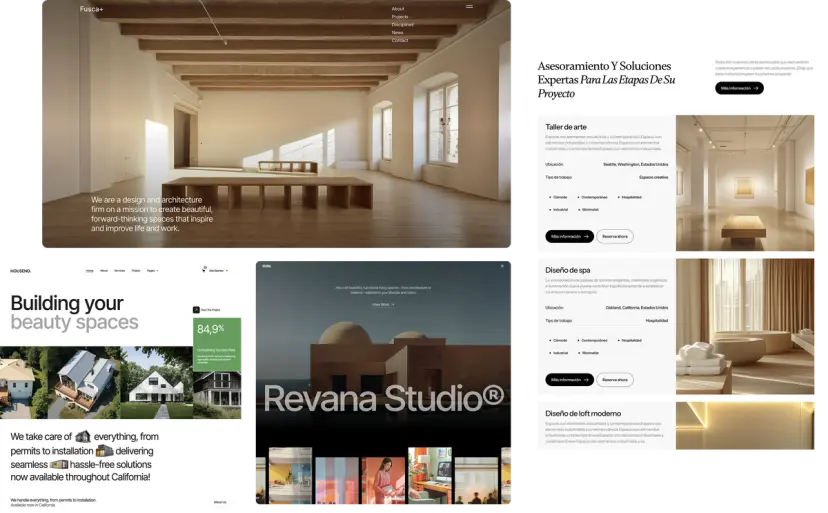Click 'Building your beauty spaces' headline
The width and height of the screenshot is (828, 513).
(x=74, y=312)
